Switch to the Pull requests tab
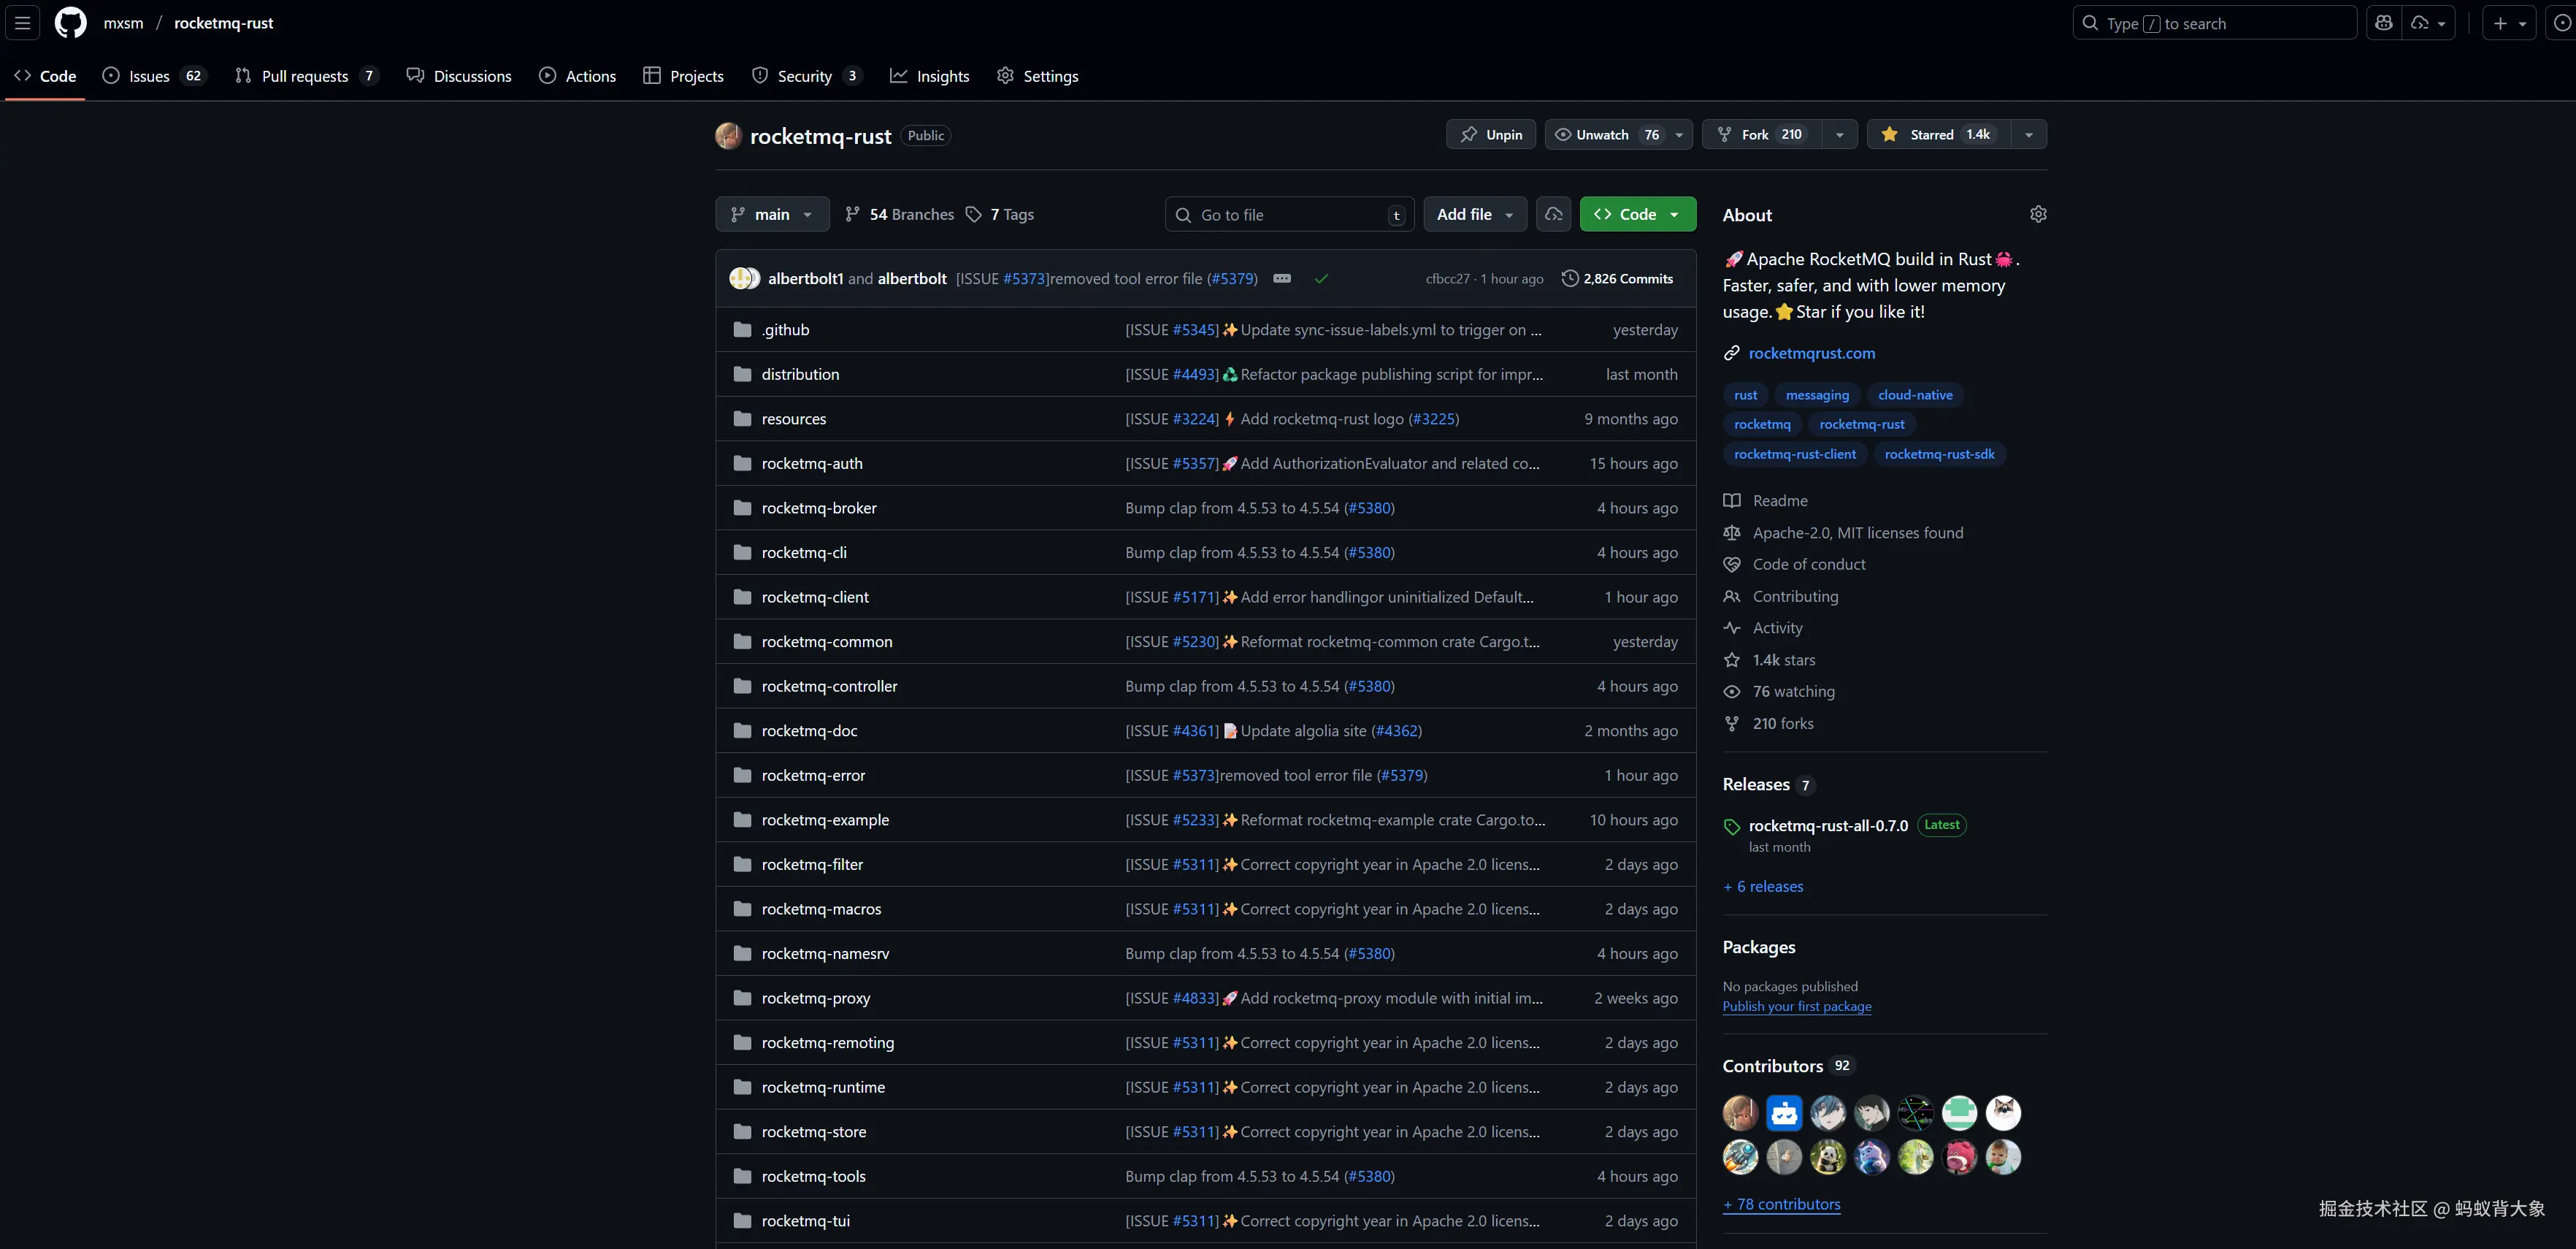The width and height of the screenshot is (2576, 1249). pyautogui.click(x=304, y=76)
